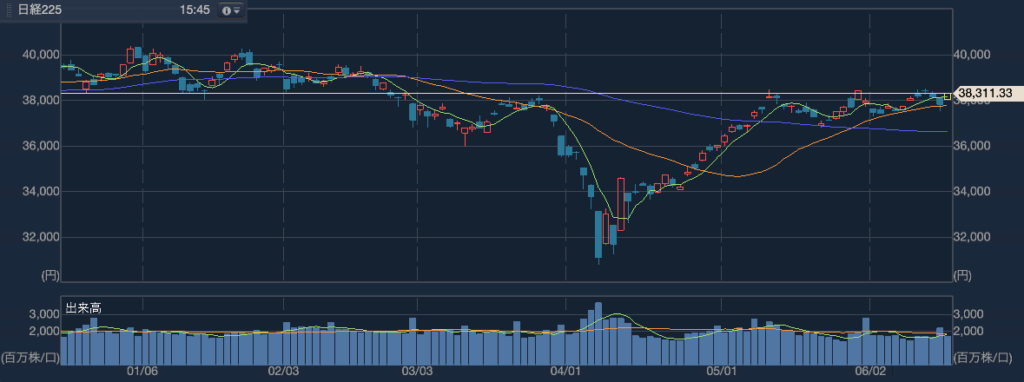1024x382 pixels.
Task: Click the left volume-axis 3,000 label
Action: (x=43, y=315)
